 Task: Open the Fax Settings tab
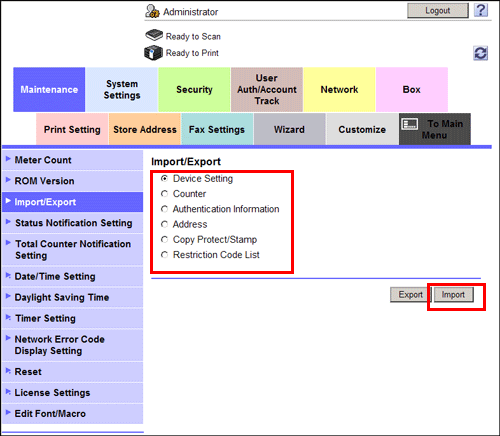tap(217, 129)
